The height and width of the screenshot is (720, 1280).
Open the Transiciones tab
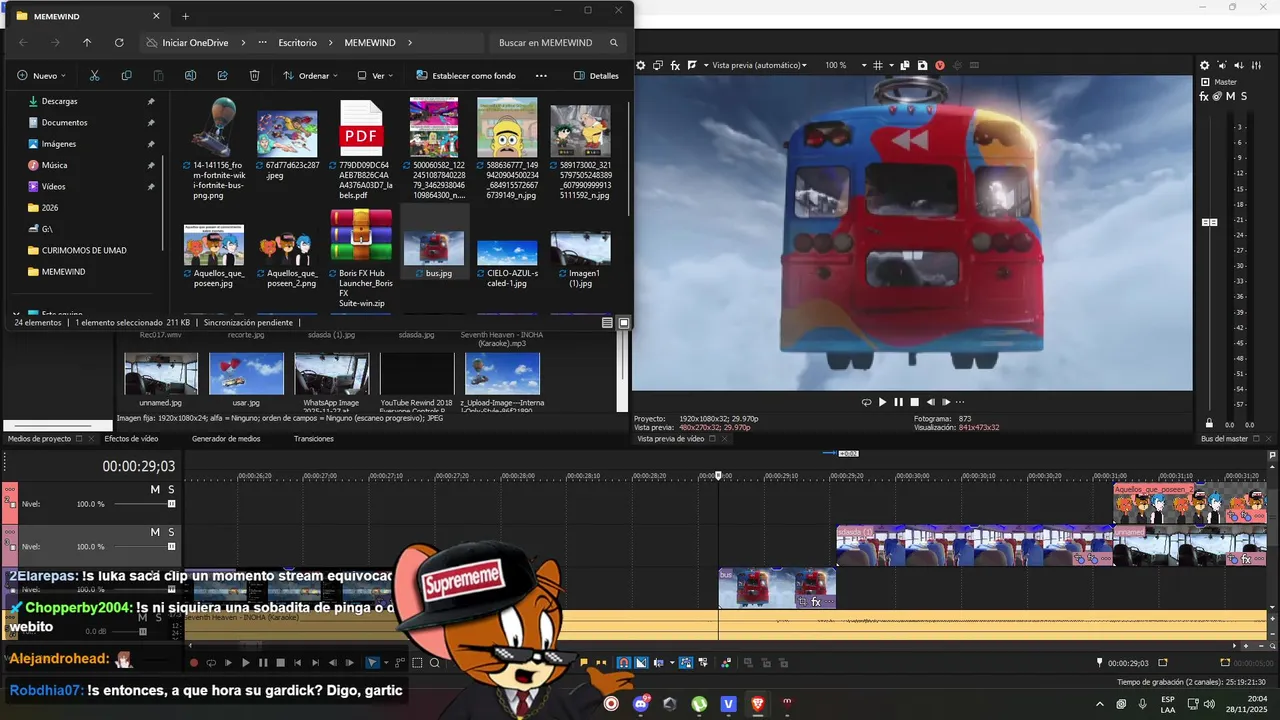pyautogui.click(x=314, y=439)
